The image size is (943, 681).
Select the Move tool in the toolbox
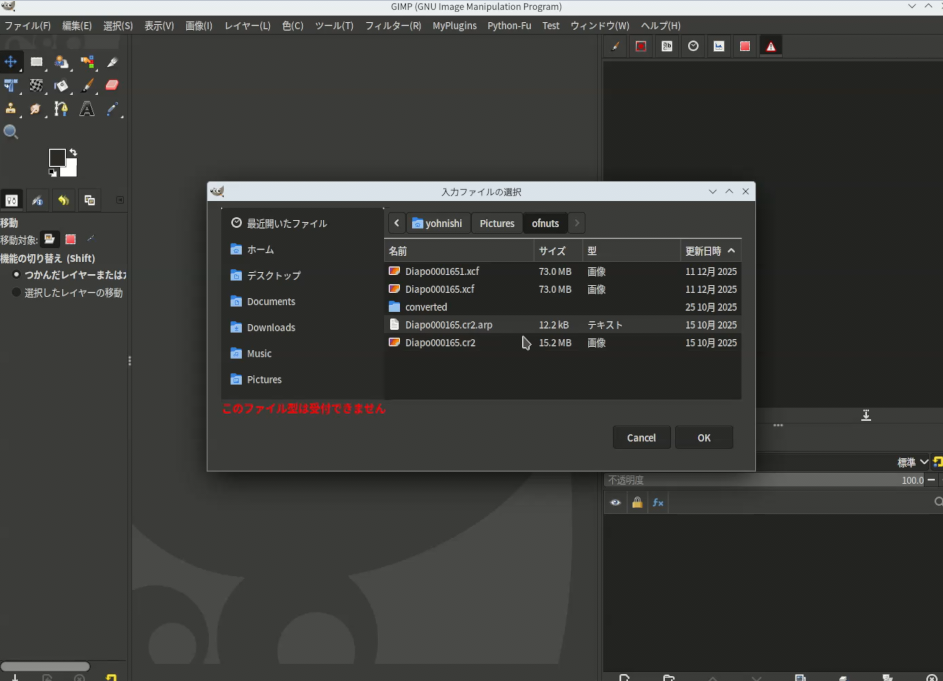pyautogui.click(x=10, y=62)
